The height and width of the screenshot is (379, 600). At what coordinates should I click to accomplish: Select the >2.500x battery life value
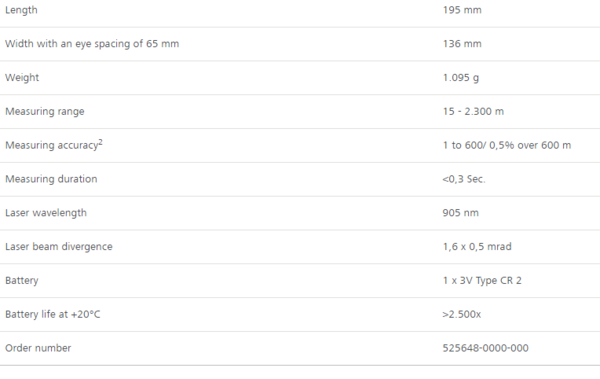tap(461, 314)
